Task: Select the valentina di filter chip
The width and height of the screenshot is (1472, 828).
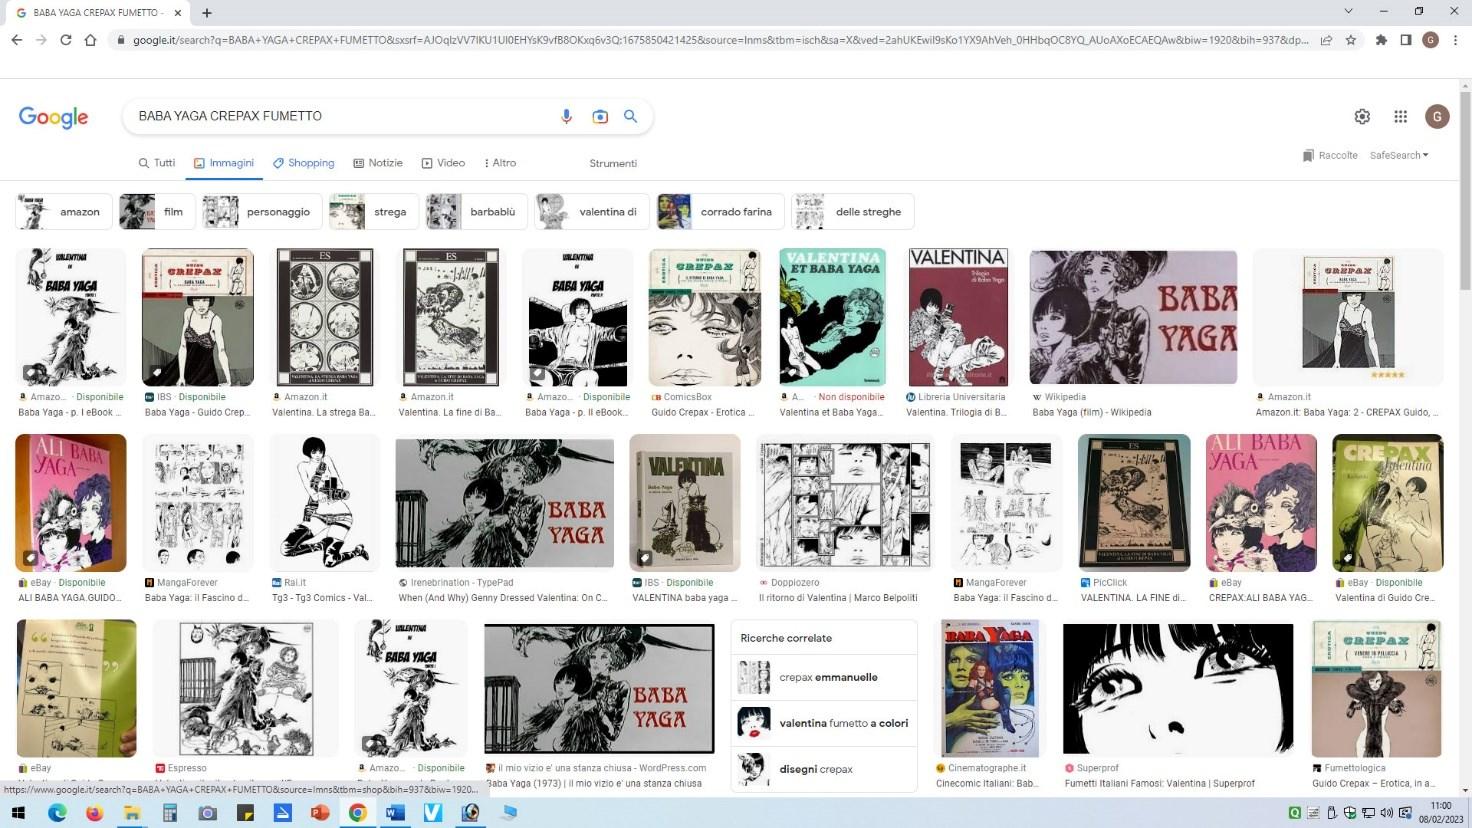Action: 592,212
